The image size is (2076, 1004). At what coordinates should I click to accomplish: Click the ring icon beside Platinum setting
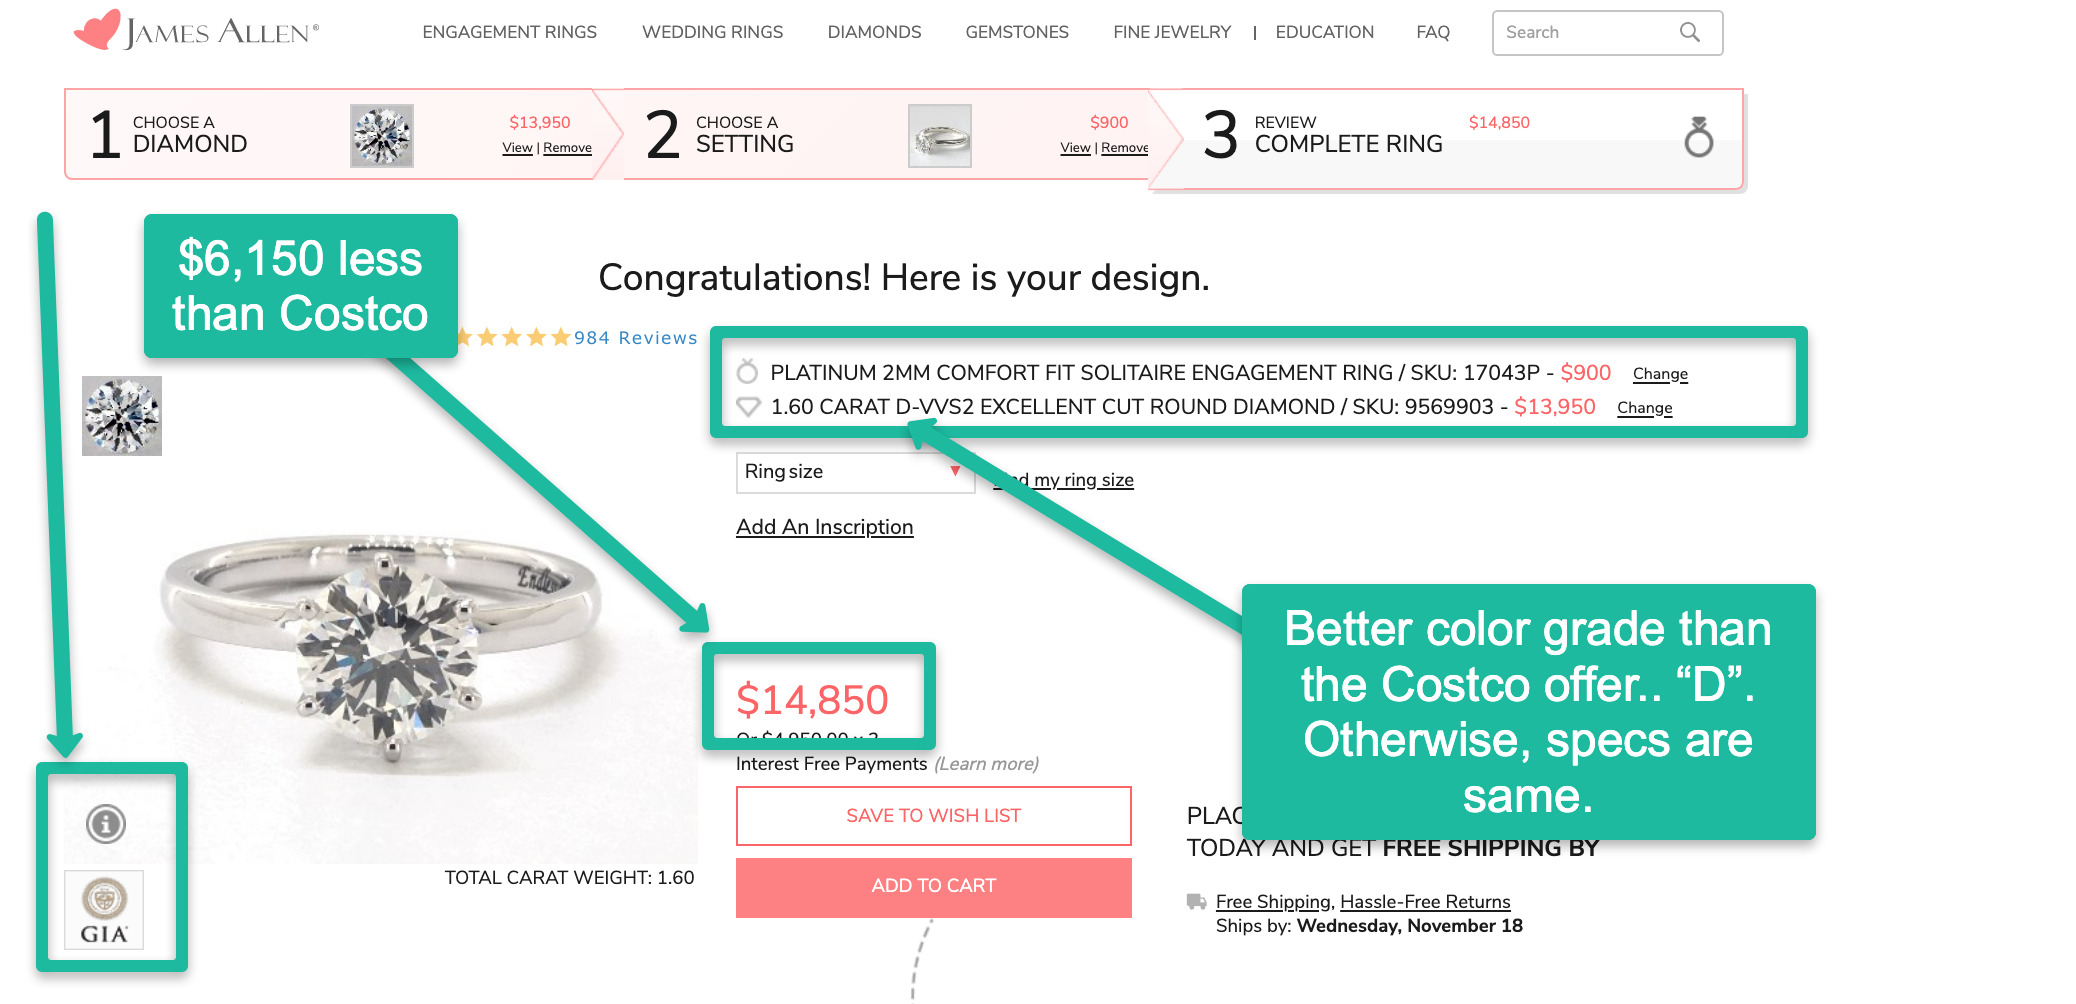tap(747, 372)
